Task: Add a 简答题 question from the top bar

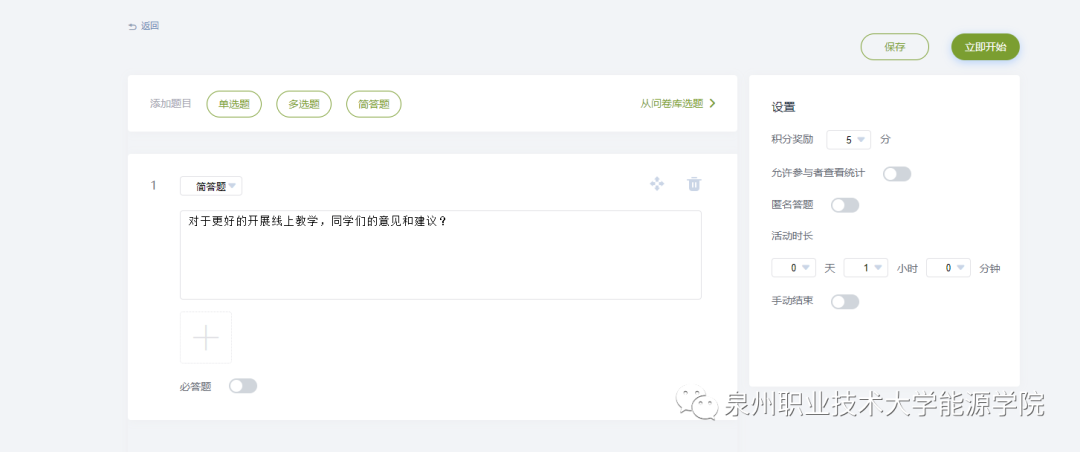Action: point(374,104)
